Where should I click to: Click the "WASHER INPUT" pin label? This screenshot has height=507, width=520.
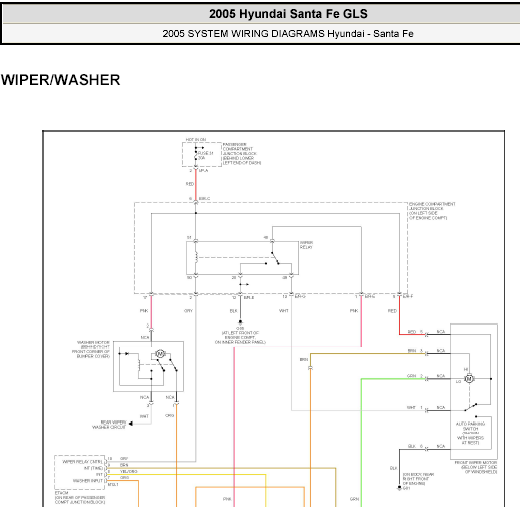pos(88,481)
